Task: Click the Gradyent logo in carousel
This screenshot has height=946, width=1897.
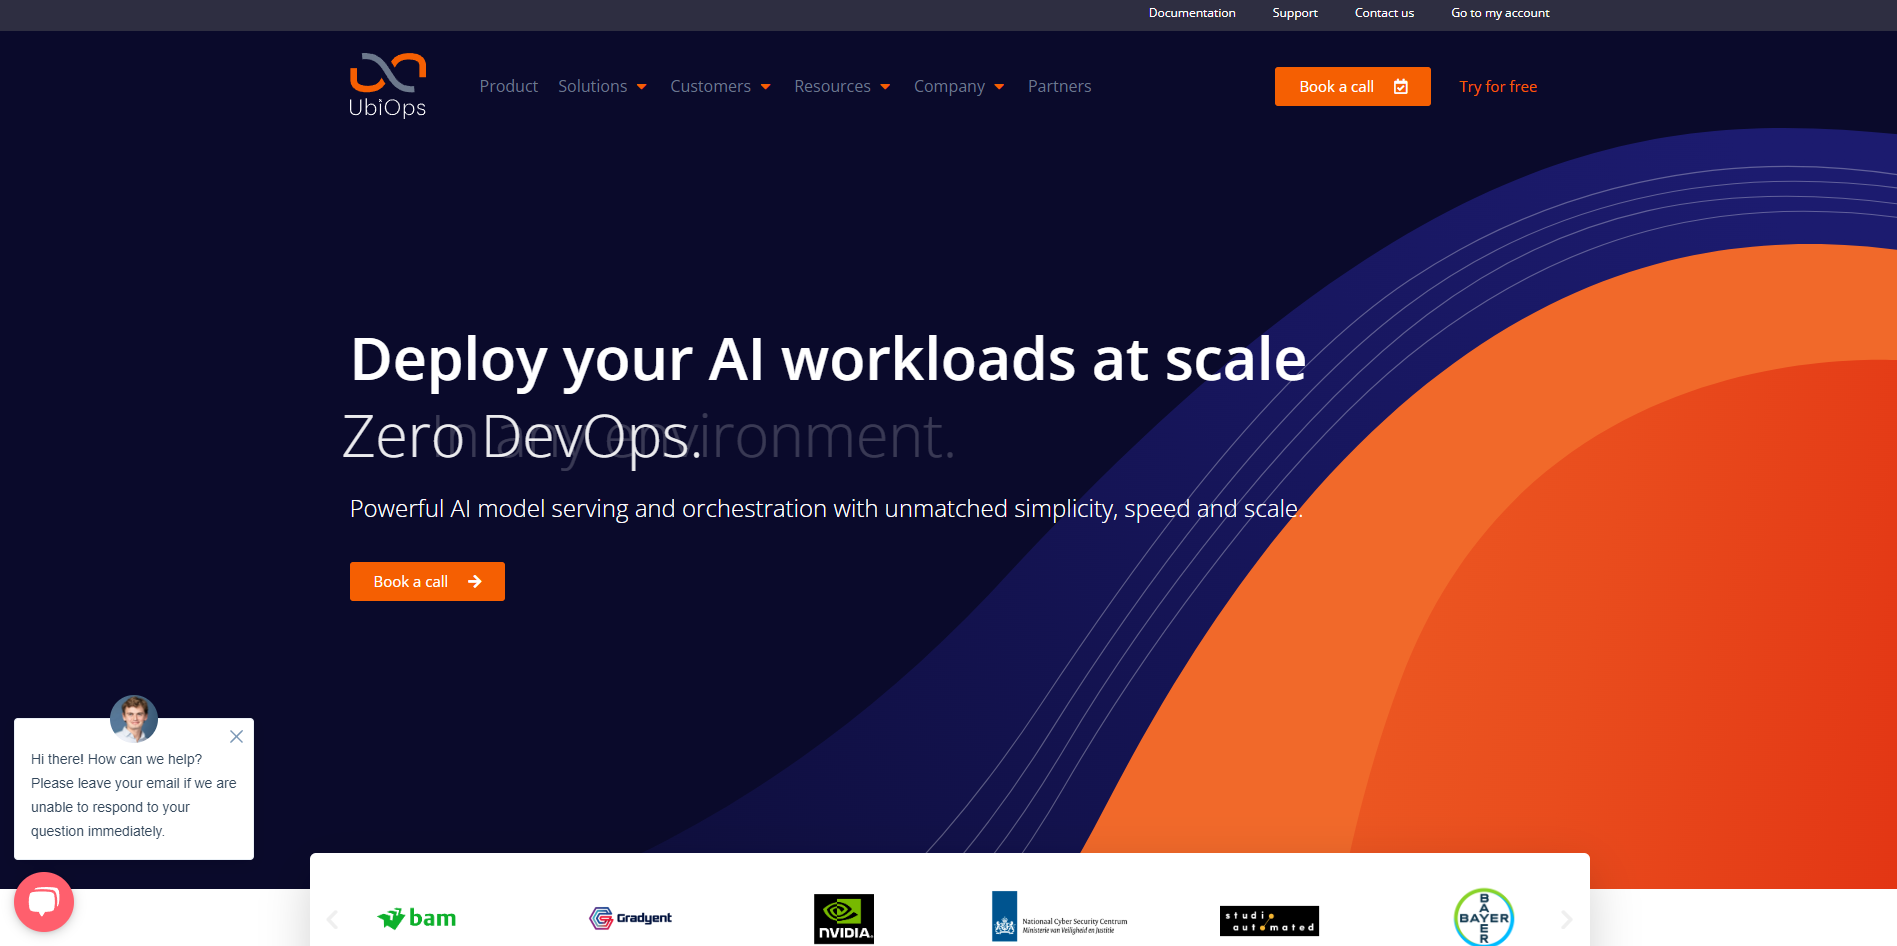Action: [631, 918]
